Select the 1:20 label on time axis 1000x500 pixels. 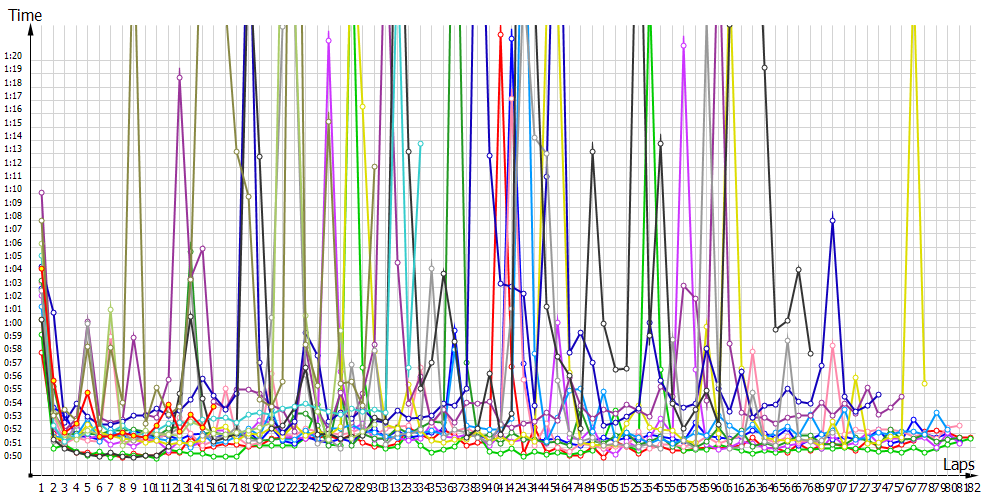coord(14,56)
